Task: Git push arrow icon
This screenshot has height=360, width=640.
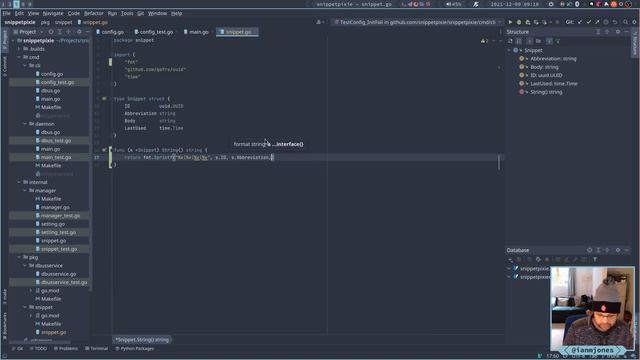Action: 597,22
